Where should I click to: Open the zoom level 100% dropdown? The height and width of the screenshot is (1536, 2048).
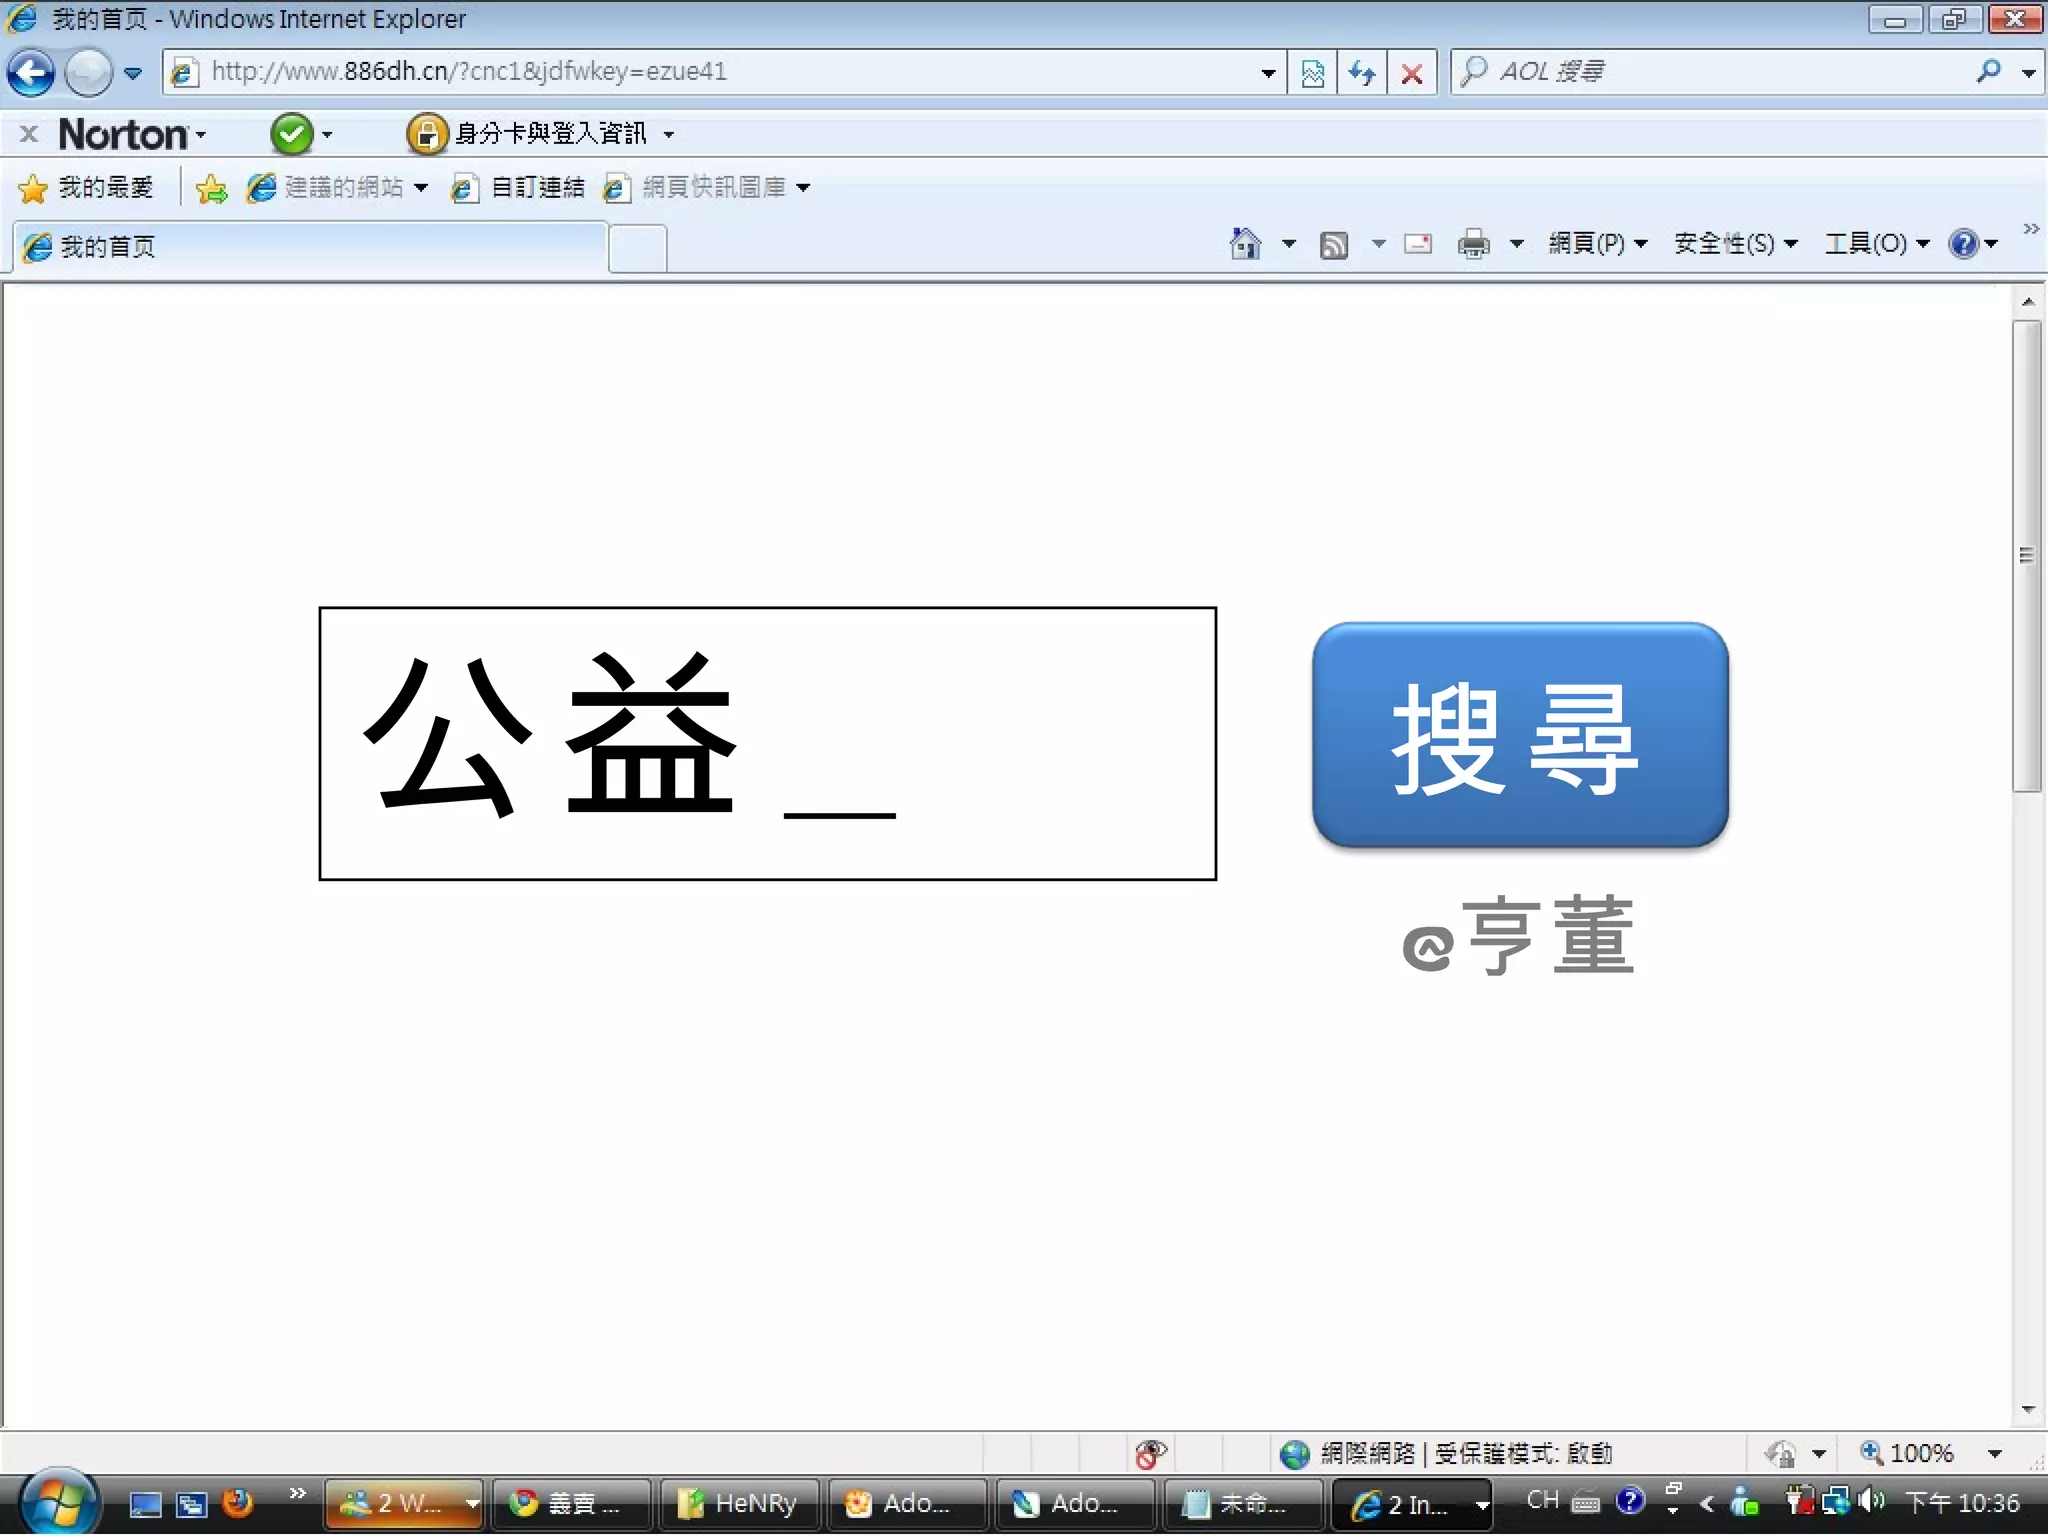click(x=1994, y=1453)
